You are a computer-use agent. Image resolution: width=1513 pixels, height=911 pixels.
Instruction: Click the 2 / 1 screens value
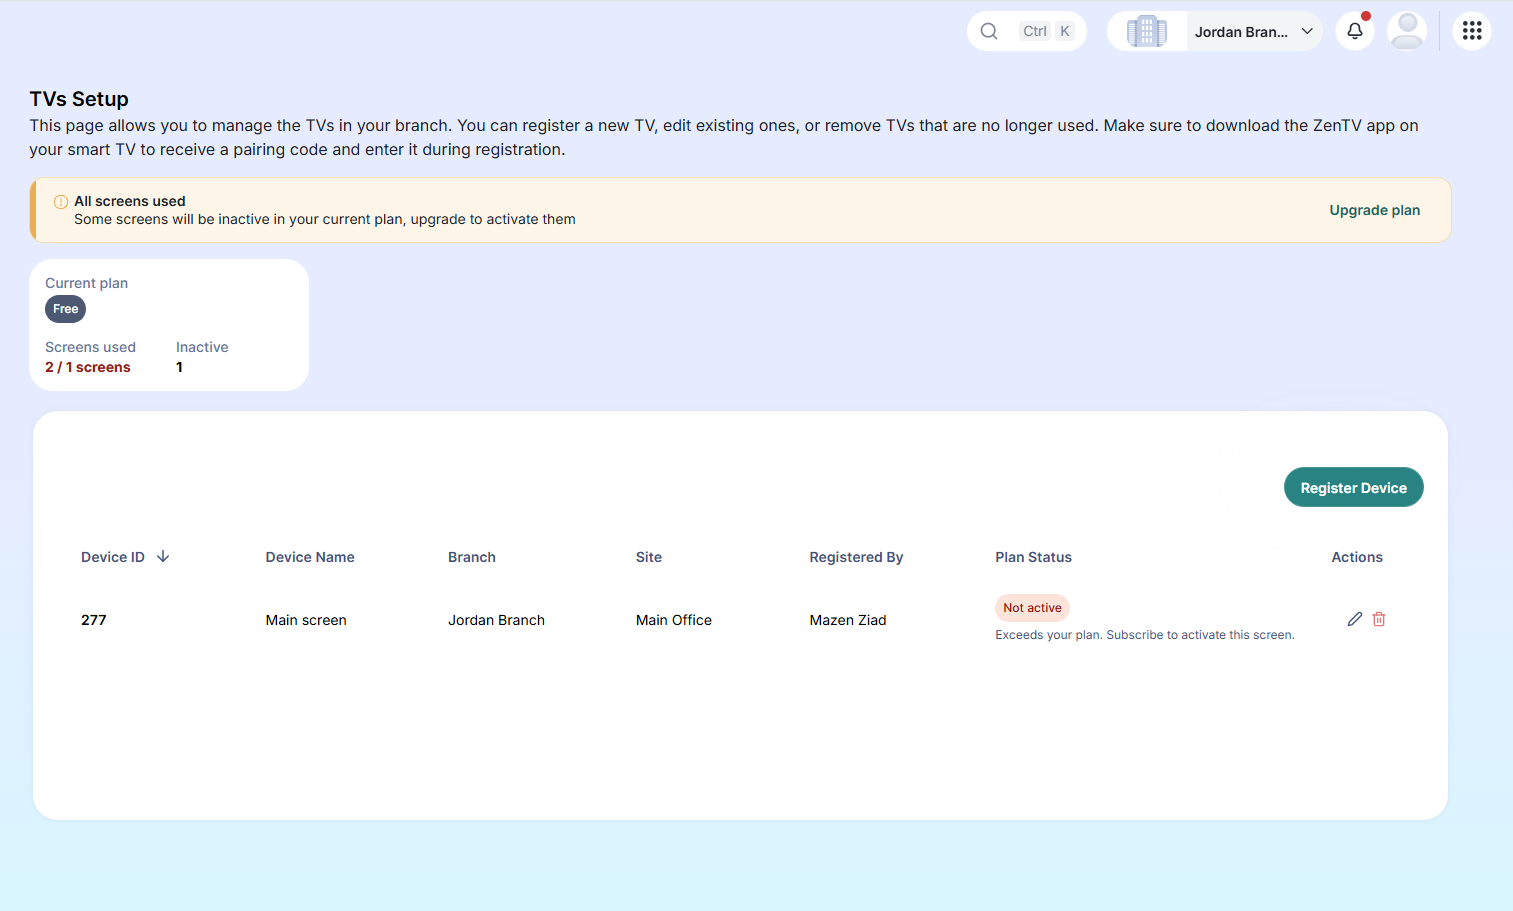point(88,367)
